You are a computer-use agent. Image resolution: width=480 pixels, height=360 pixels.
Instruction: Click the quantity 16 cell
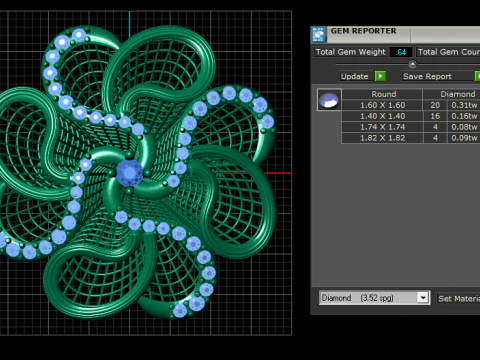point(435,116)
